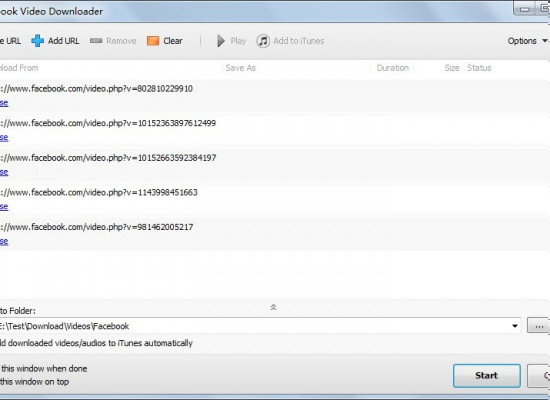Screen dimensions: 550x400
Task: Select the URL ending in v=114399845166​3
Action: tap(99, 192)
